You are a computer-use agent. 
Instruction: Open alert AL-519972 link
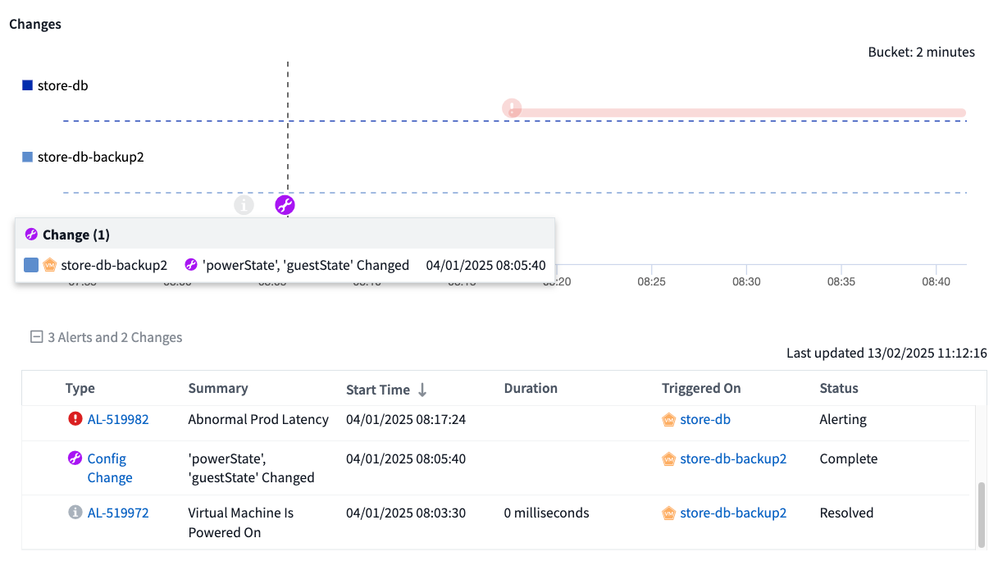[x=118, y=513]
